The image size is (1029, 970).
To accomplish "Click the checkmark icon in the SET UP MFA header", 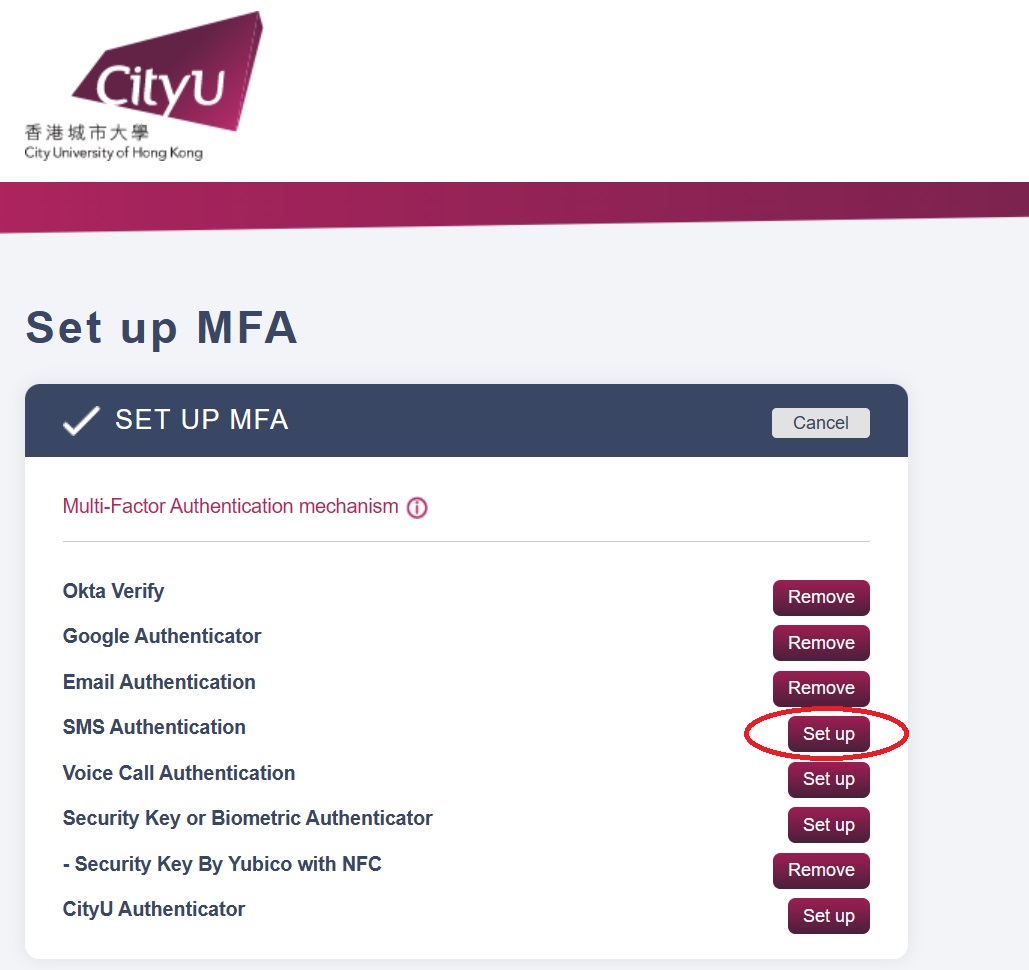I will [x=80, y=420].
